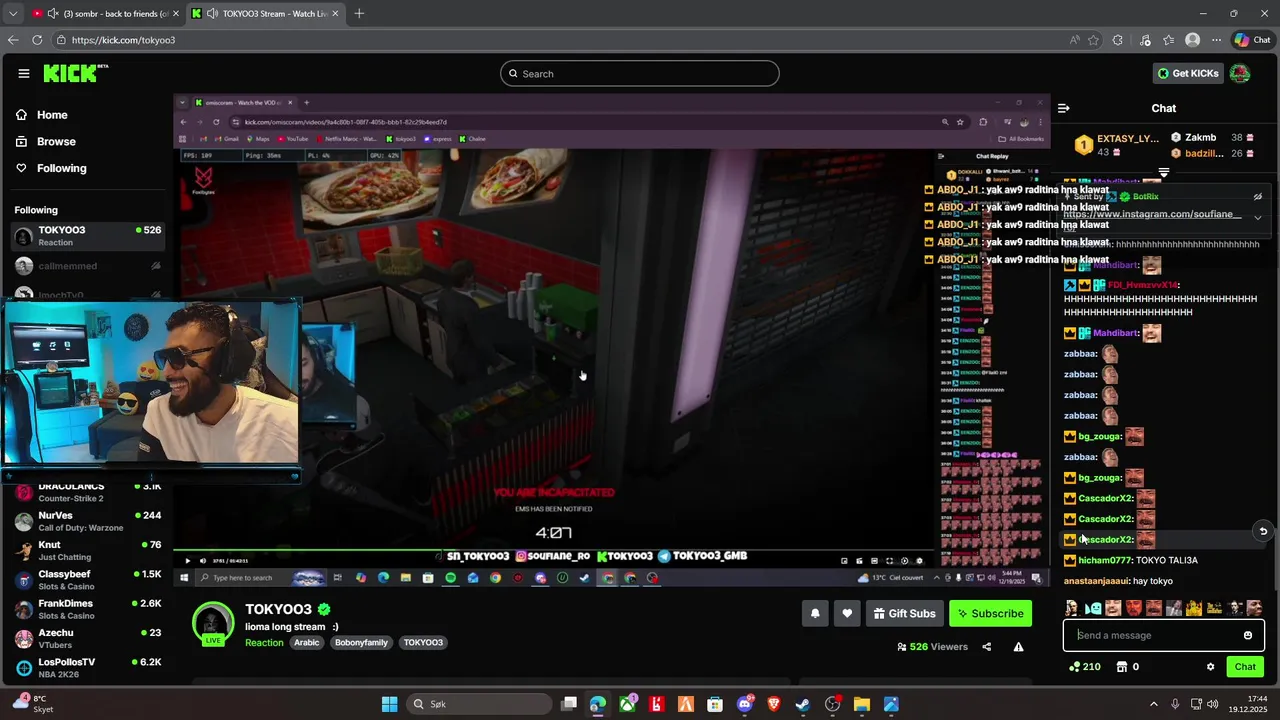Expand the gift leaderboard in chat
The image size is (1280, 720).
click(x=1163, y=172)
